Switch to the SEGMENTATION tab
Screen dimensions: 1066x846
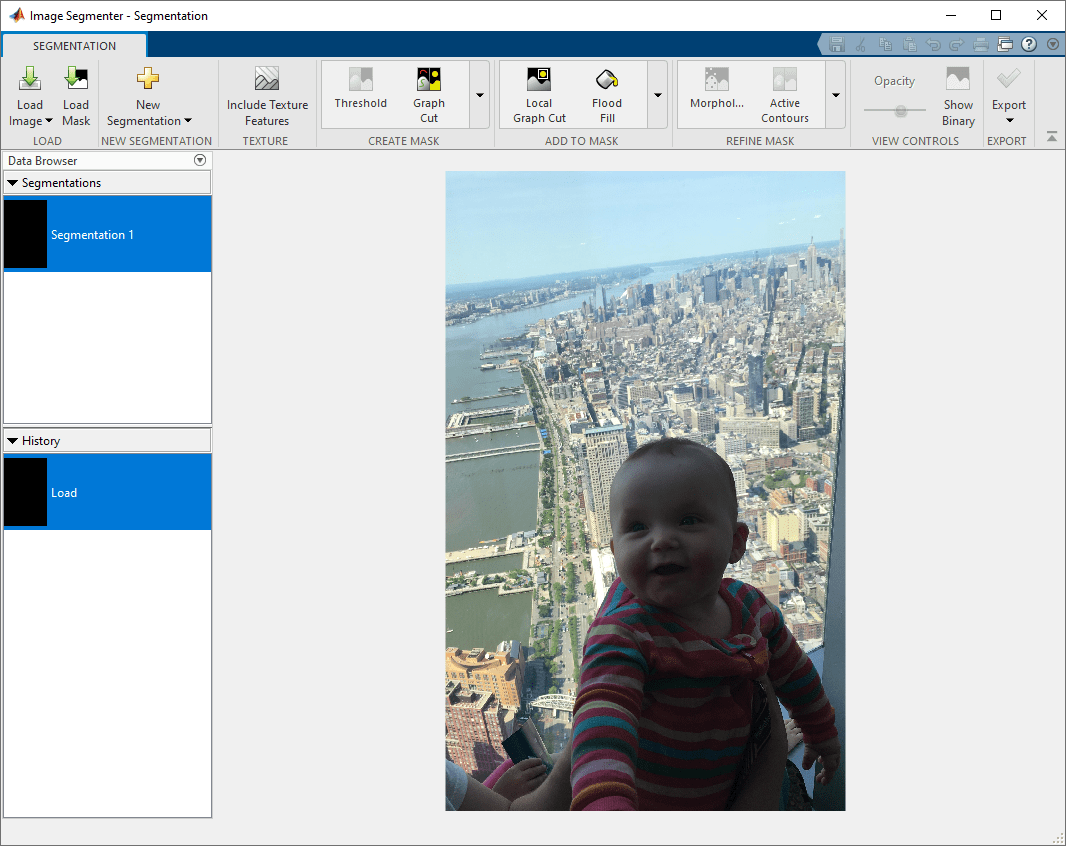pos(74,46)
